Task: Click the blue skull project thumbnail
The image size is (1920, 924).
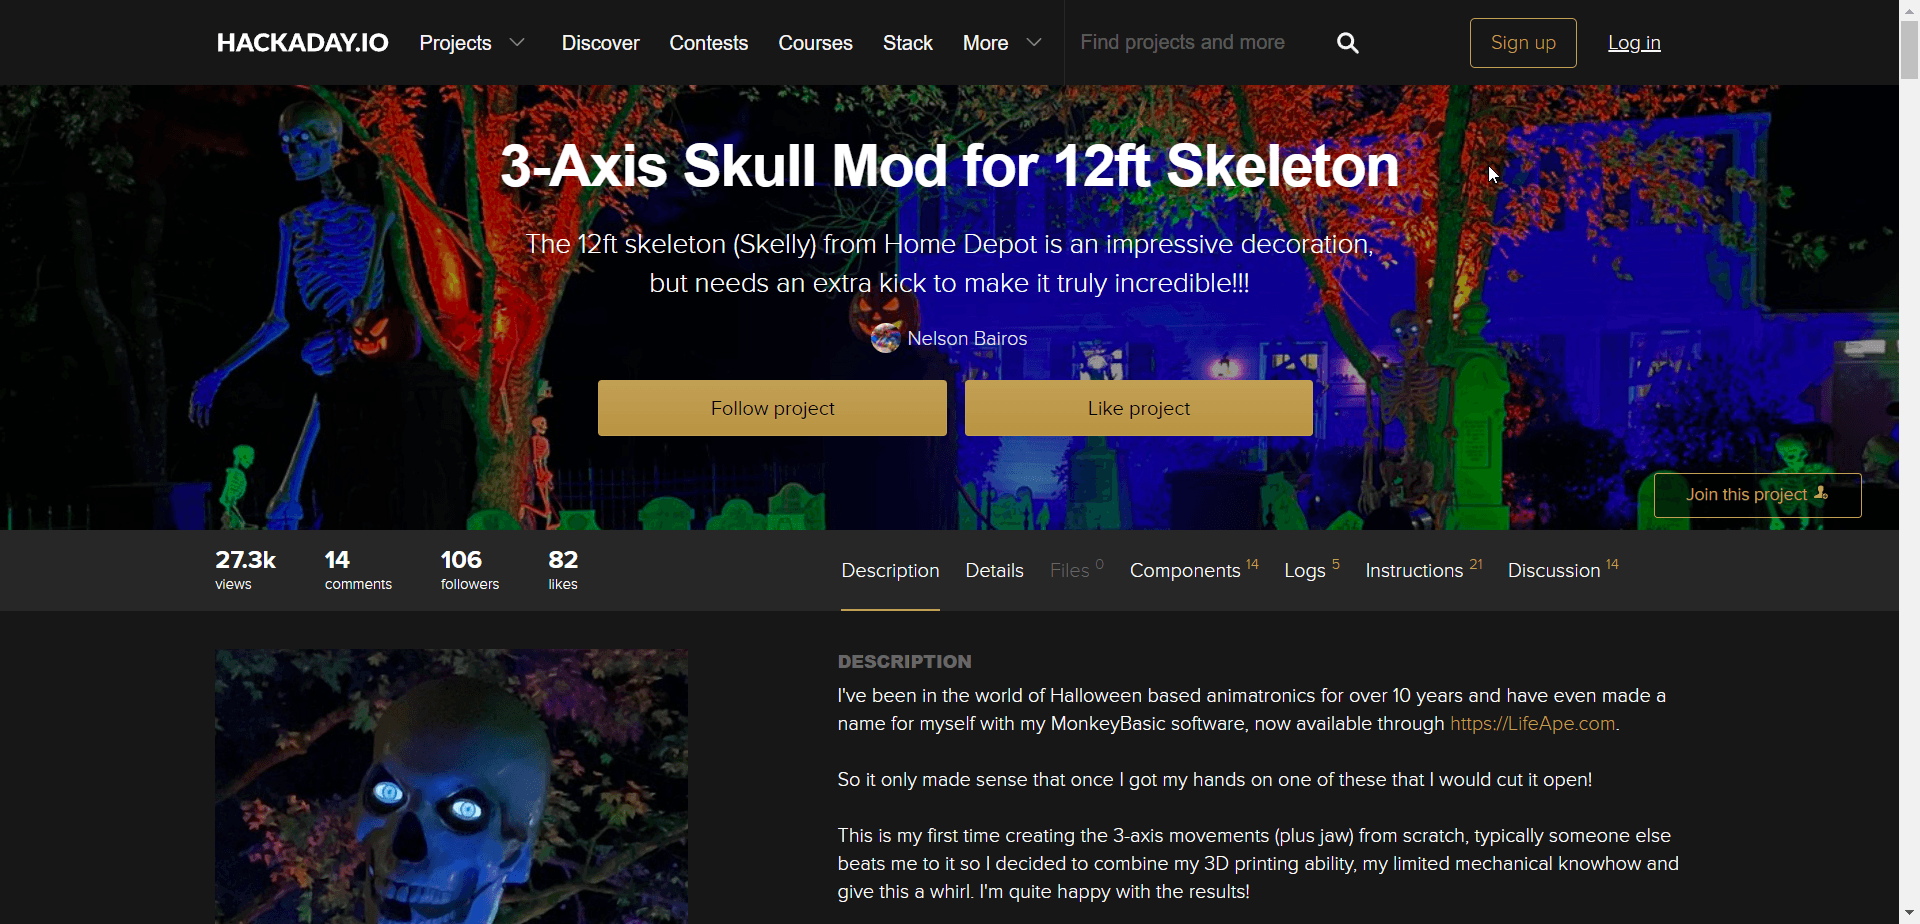Action: pyautogui.click(x=452, y=787)
